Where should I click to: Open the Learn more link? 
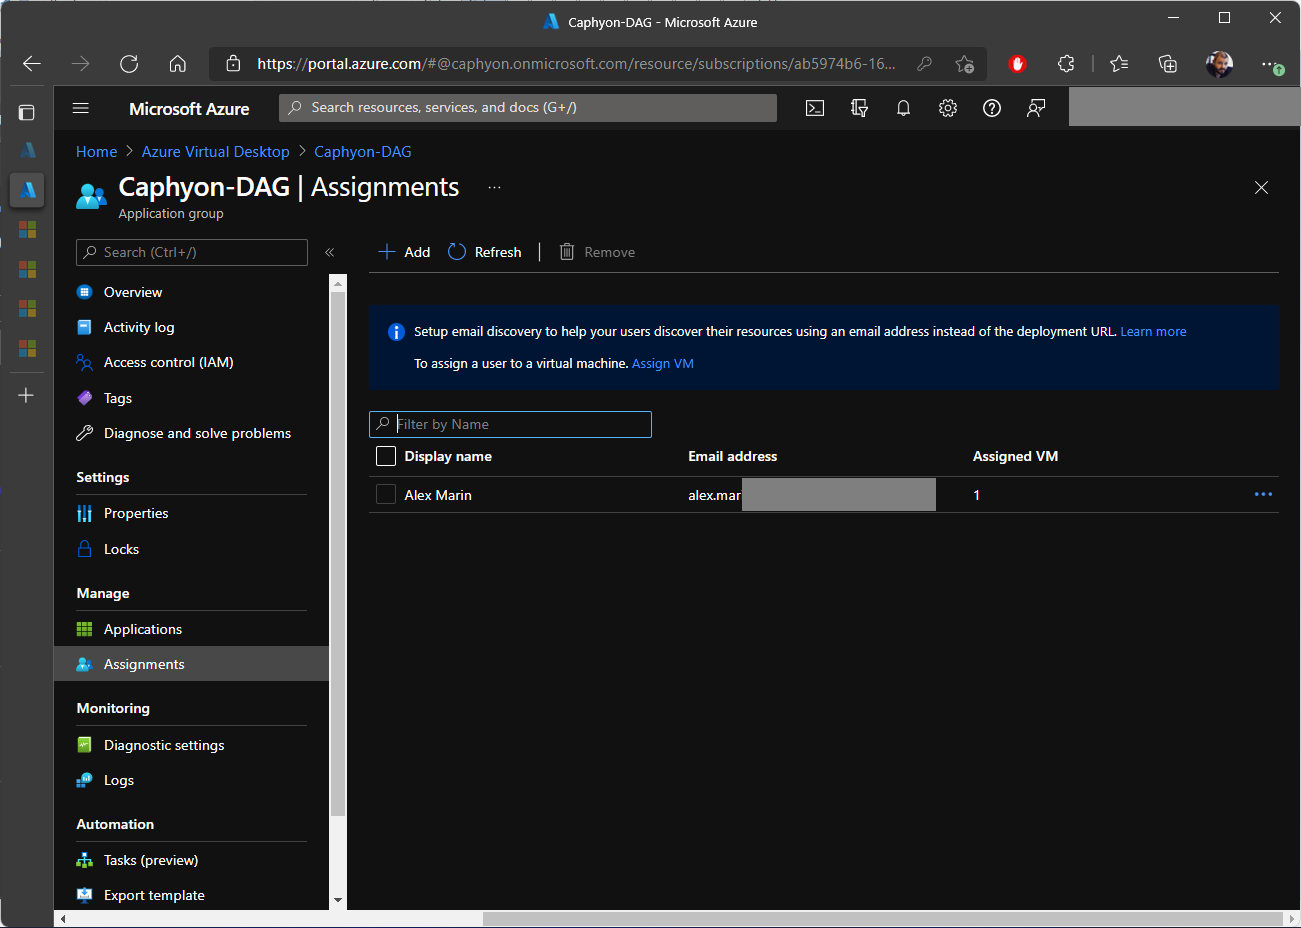coord(1153,331)
